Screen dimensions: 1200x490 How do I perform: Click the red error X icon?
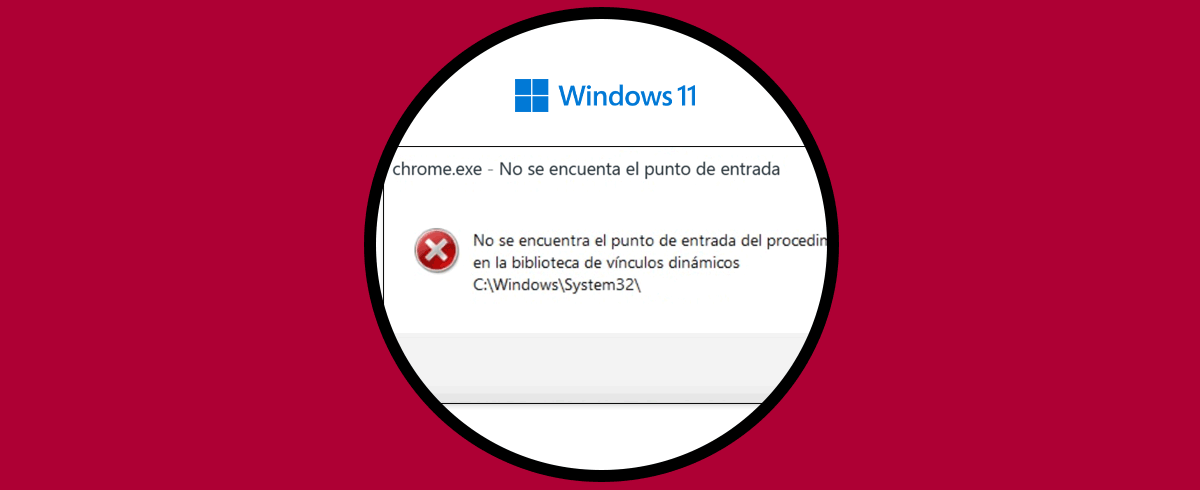[x=436, y=252]
